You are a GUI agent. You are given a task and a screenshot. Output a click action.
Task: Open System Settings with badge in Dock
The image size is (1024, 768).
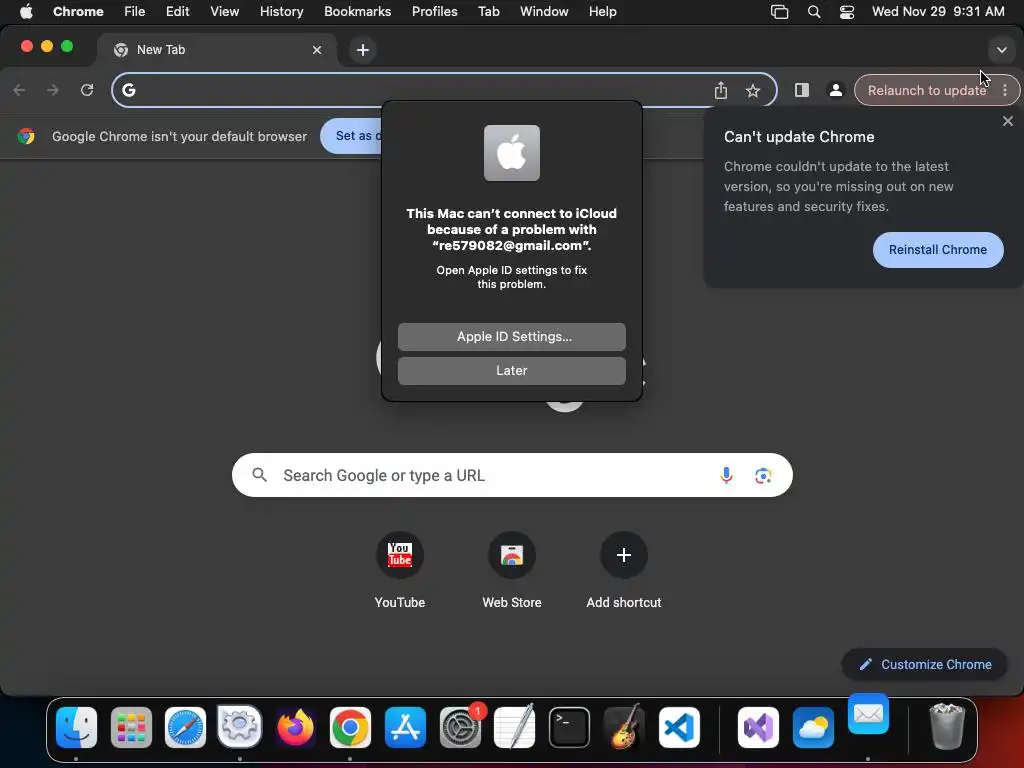[x=461, y=726]
